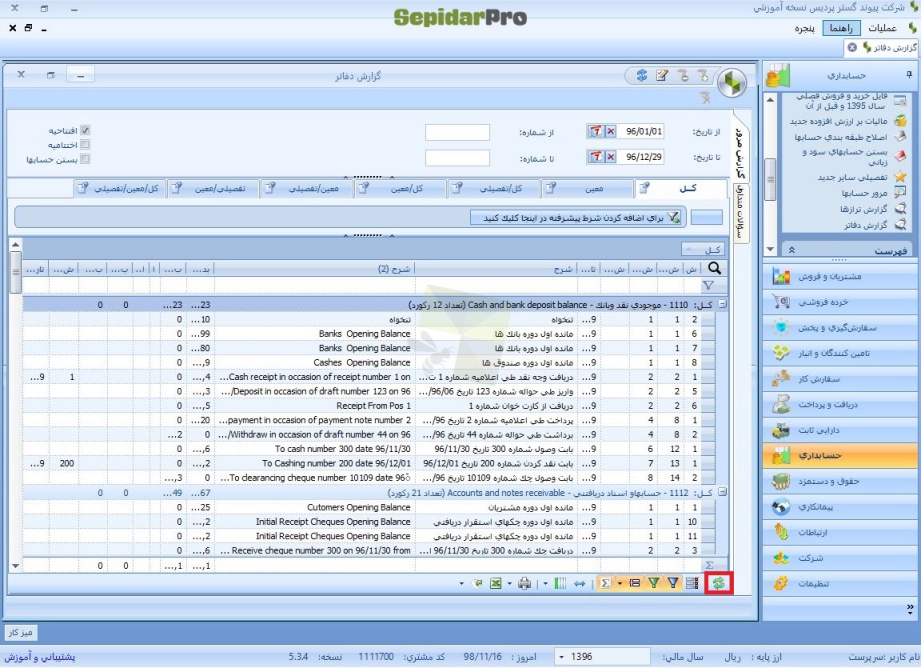Screen dimensions: 921x668
Task: Click the blue funnel filter icon
Action: click(x=673, y=583)
